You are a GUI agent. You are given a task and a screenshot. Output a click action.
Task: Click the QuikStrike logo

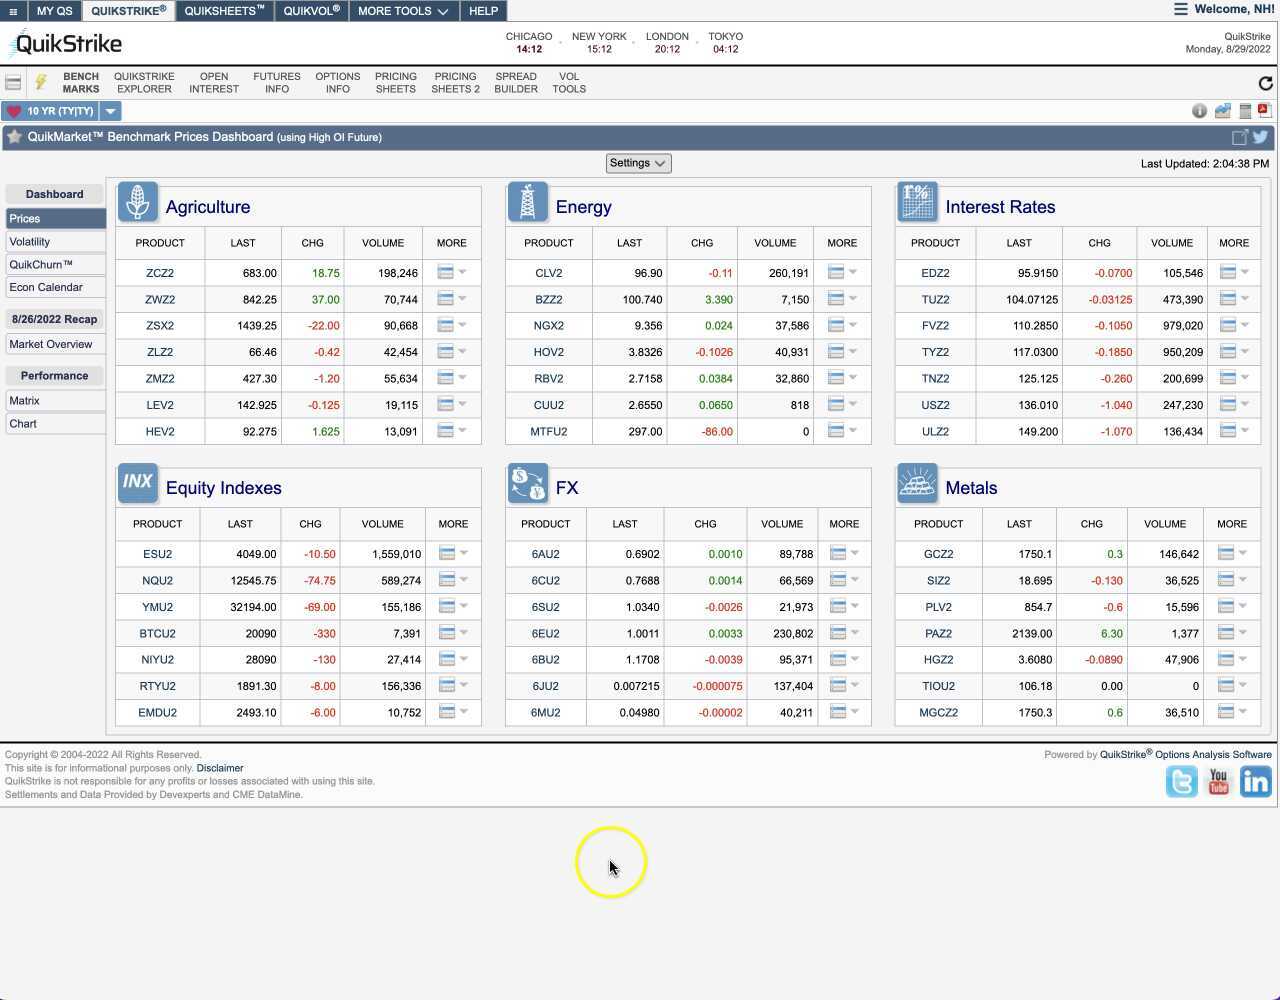(x=65, y=44)
